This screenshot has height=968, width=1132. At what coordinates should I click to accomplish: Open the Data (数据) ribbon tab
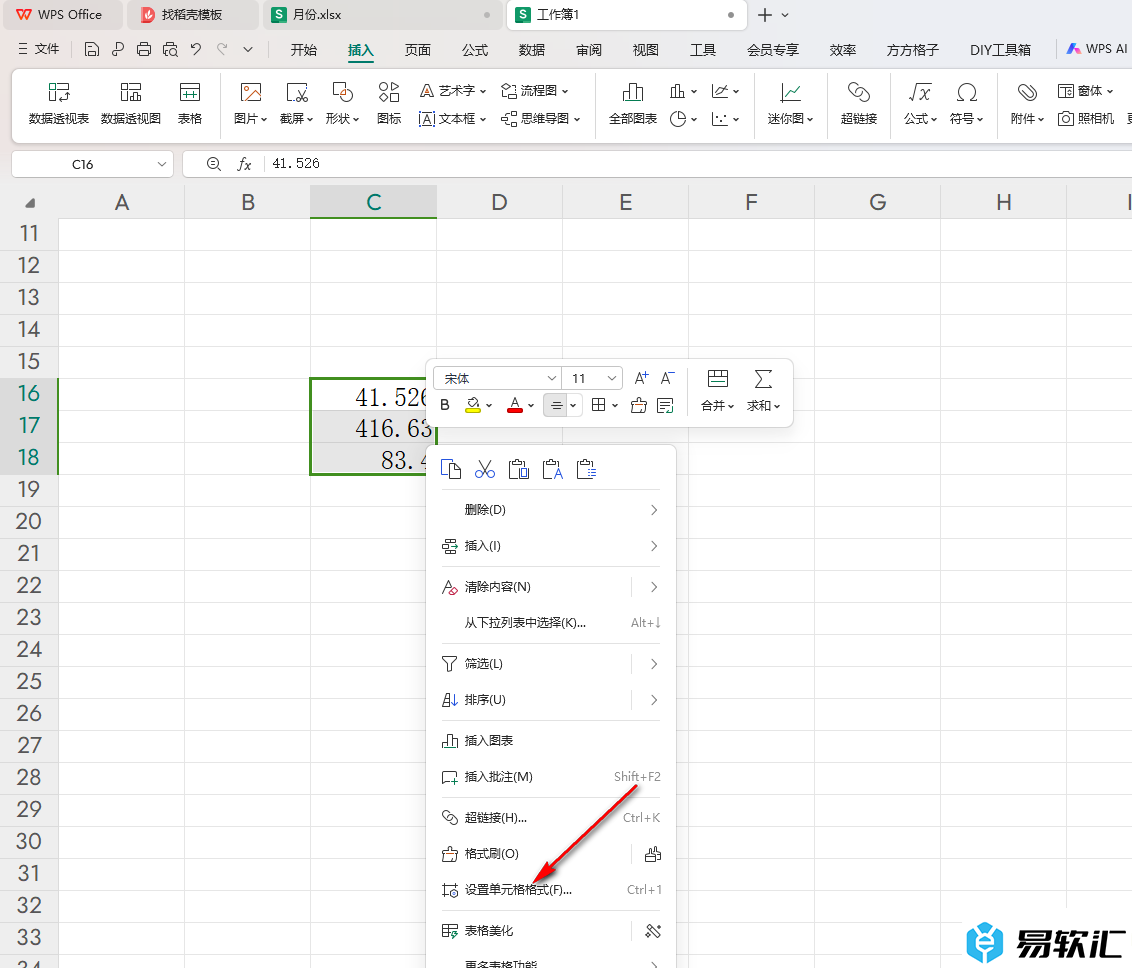tap(531, 50)
